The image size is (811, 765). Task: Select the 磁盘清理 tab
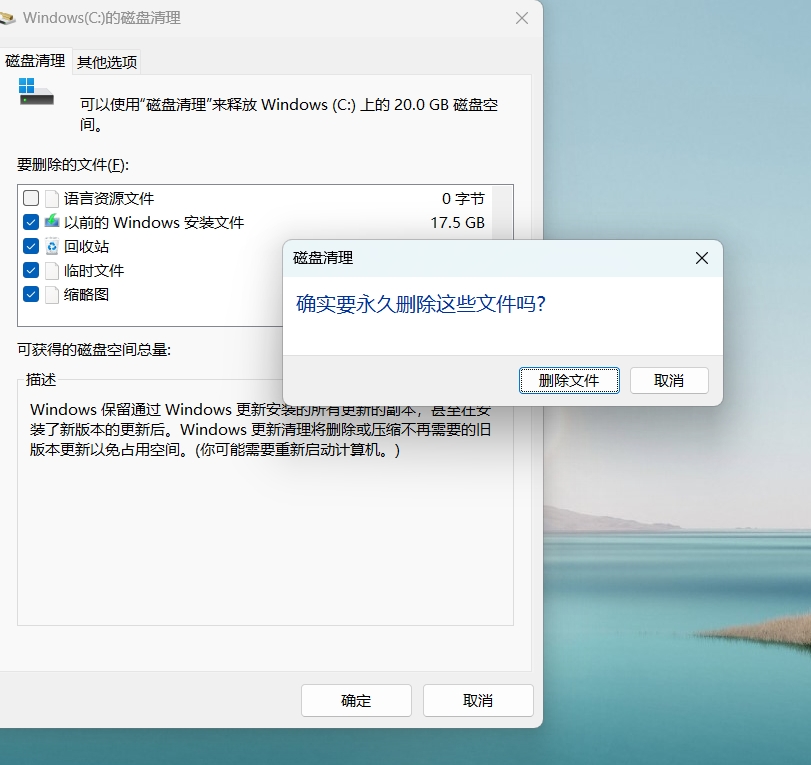[x=35, y=61]
